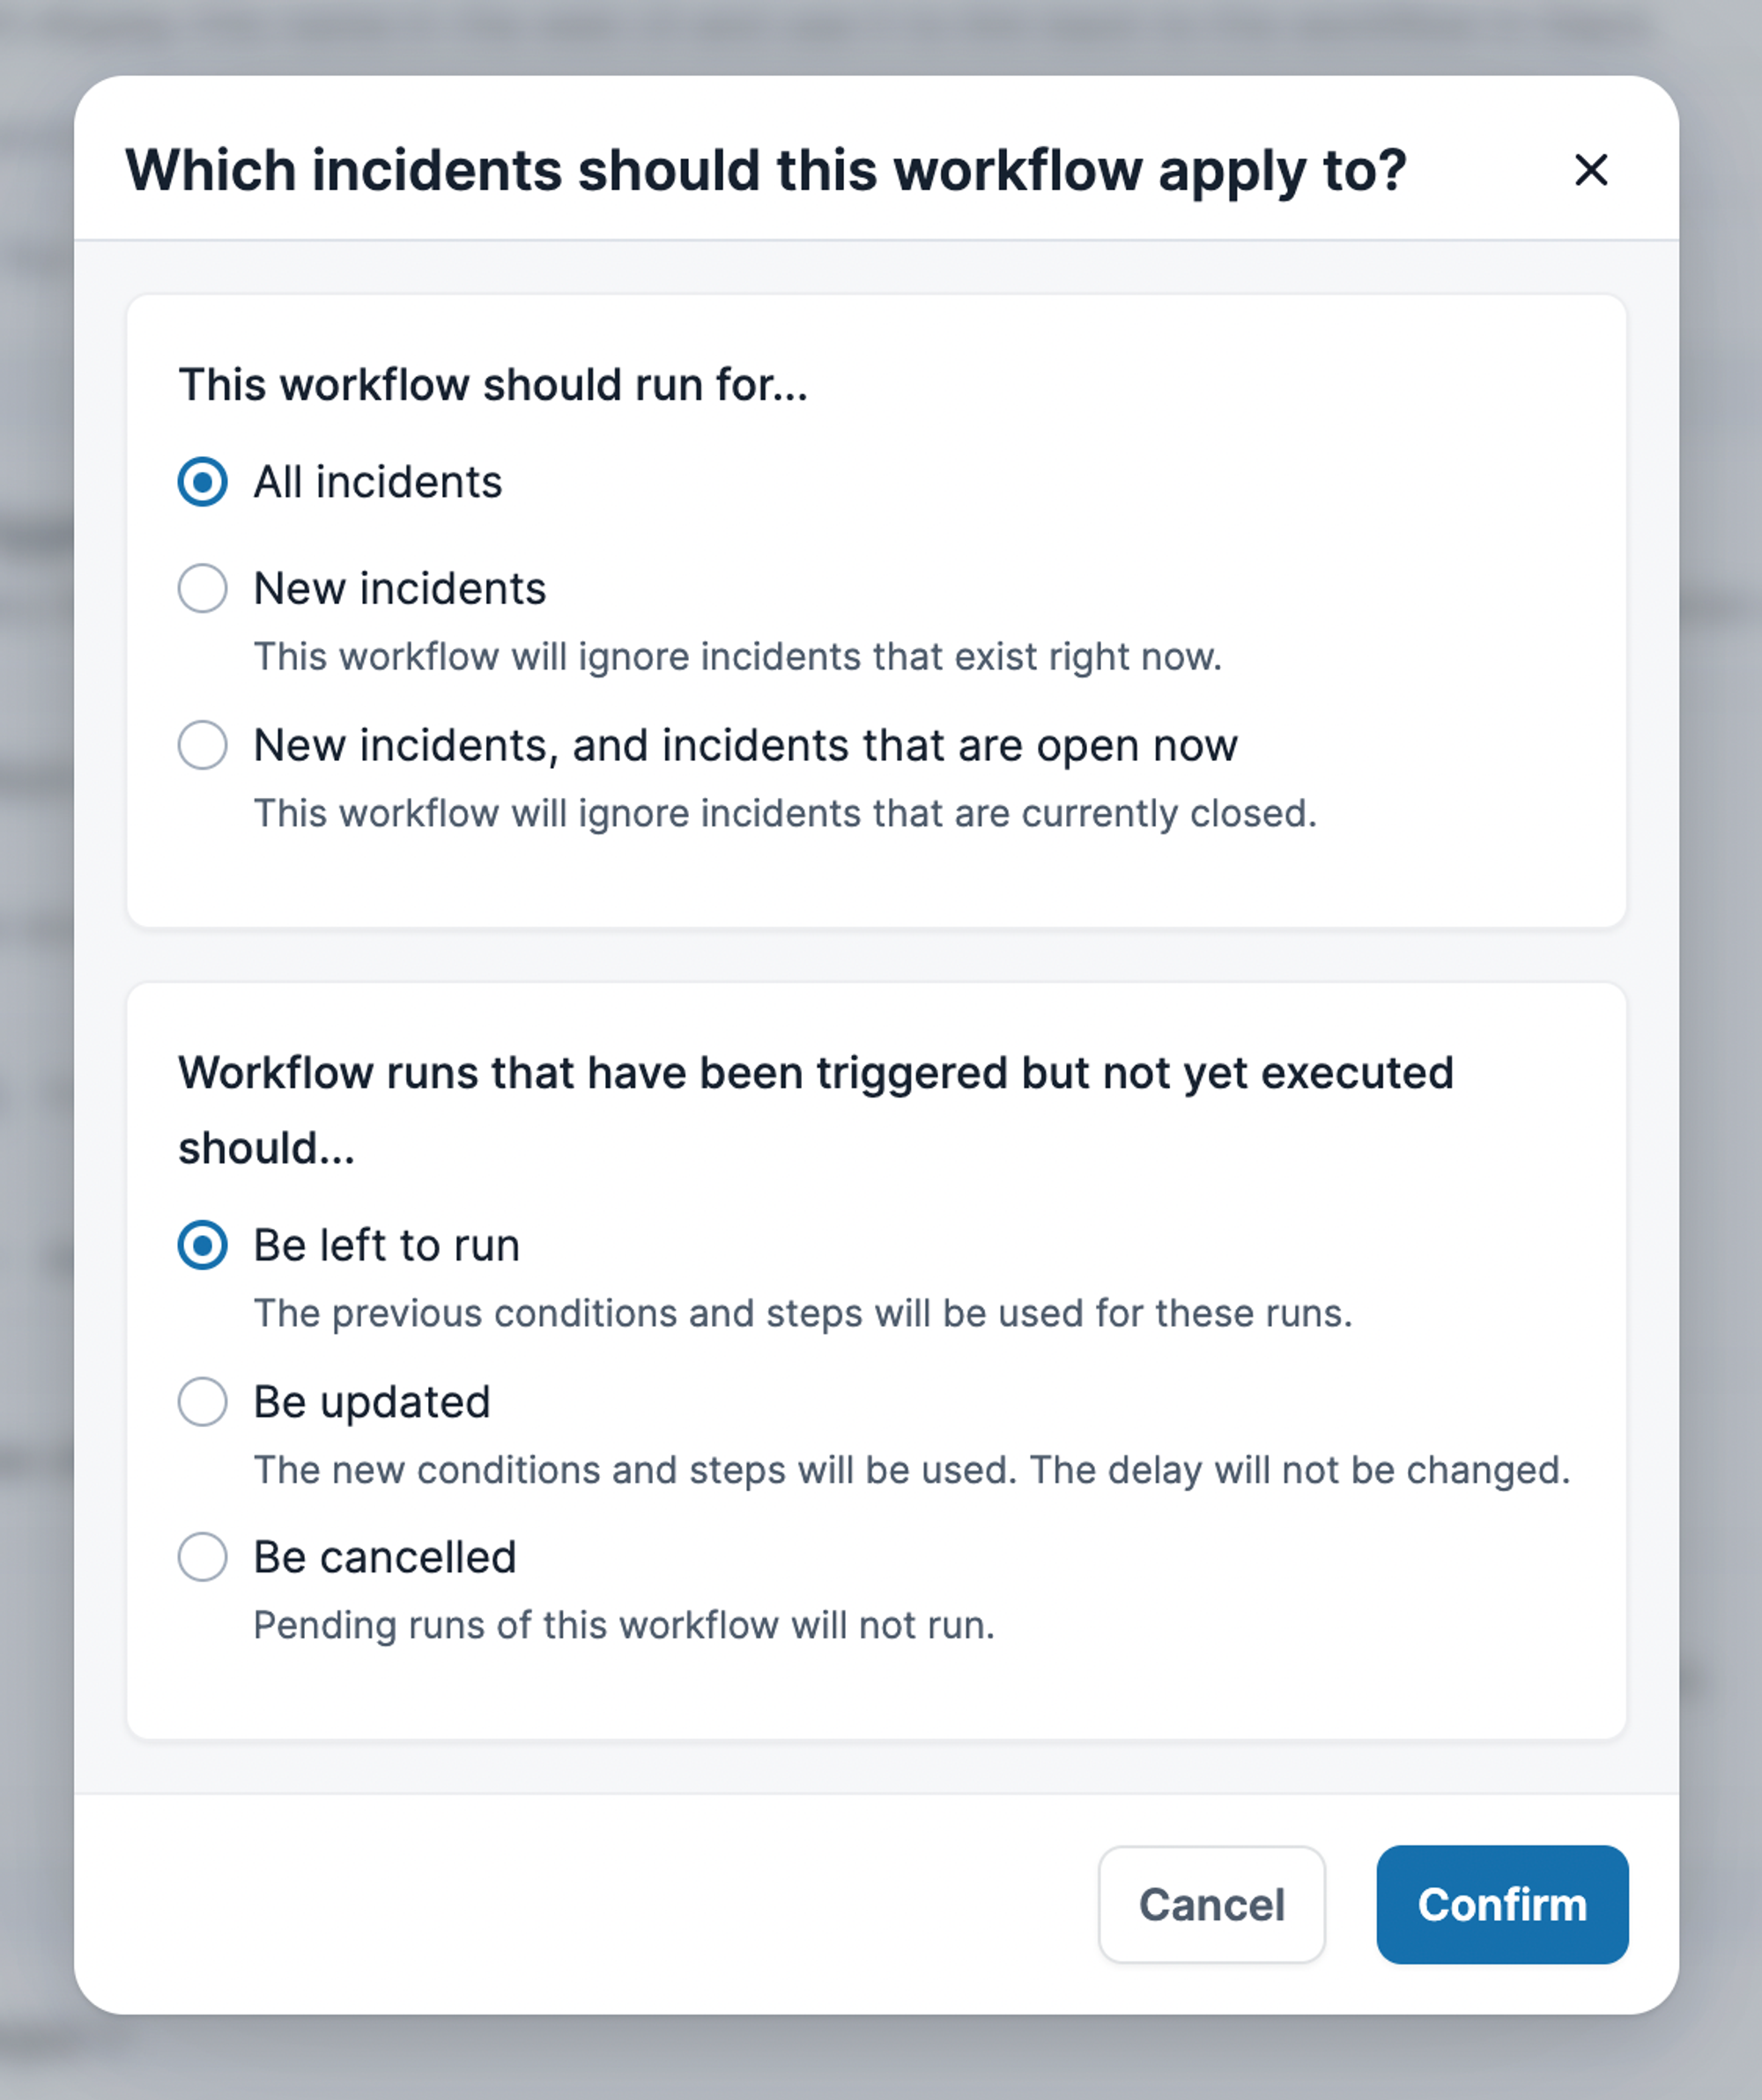
Task: Choose the New incidents radio option
Action: pos(203,588)
